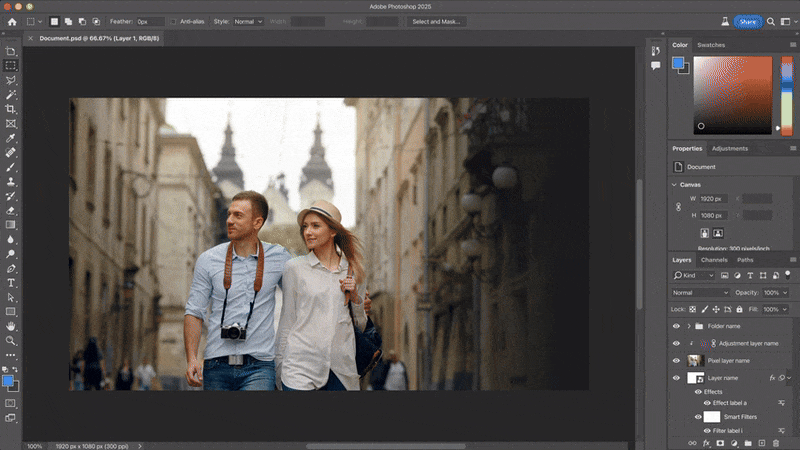
Task: Select the Type tool
Action: click(11, 283)
